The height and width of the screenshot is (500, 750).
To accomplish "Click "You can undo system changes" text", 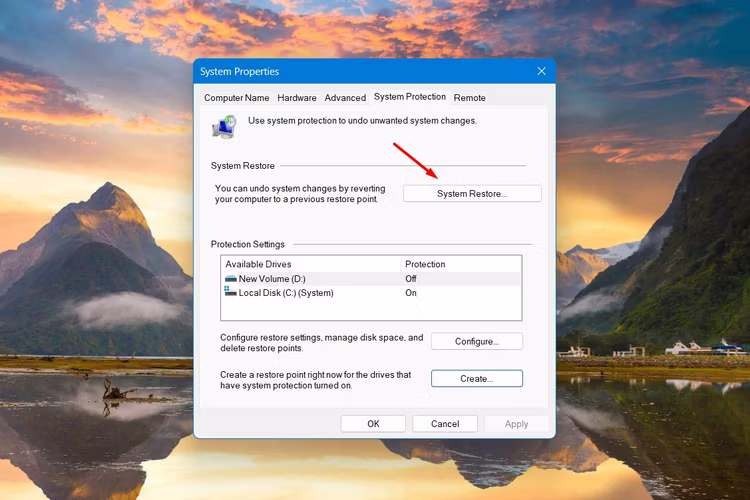I will pos(300,194).
